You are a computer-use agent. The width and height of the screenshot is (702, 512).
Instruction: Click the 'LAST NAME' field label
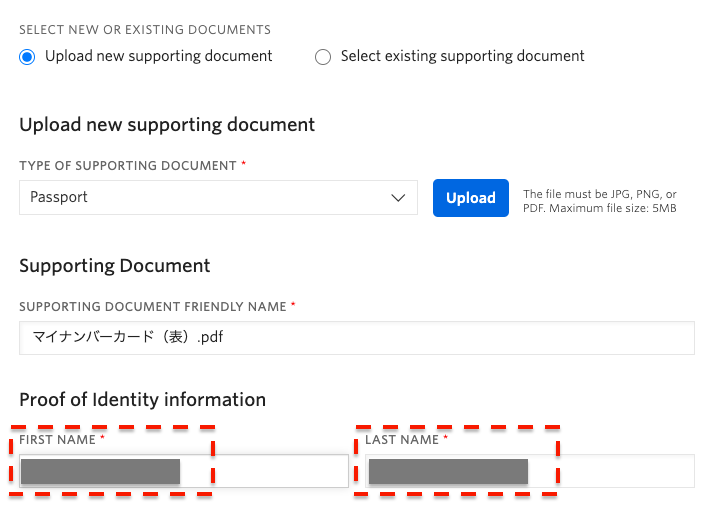pos(402,440)
